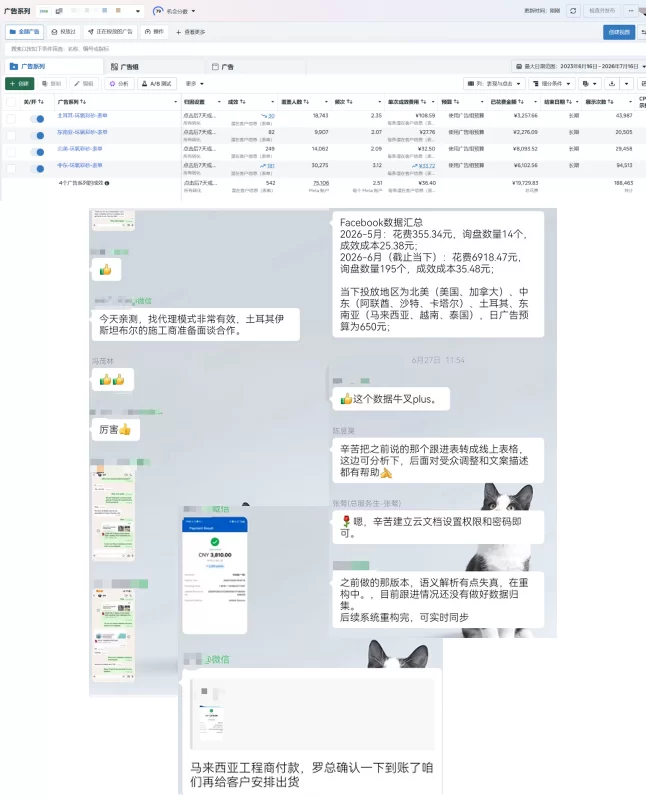The width and height of the screenshot is (646, 800).
Task: Select the 全部广告 view
Action: pyautogui.click(x=24, y=32)
